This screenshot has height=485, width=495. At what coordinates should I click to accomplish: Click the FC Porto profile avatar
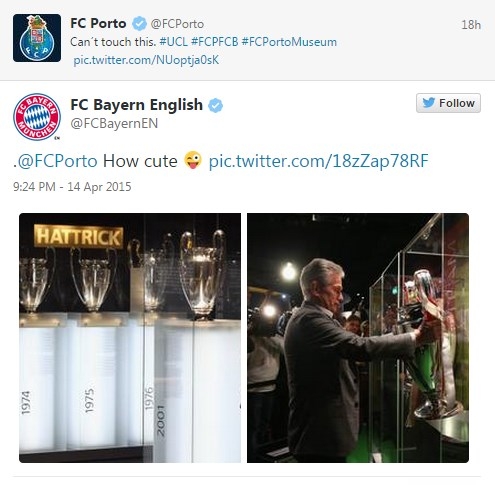pyautogui.click(x=37, y=38)
